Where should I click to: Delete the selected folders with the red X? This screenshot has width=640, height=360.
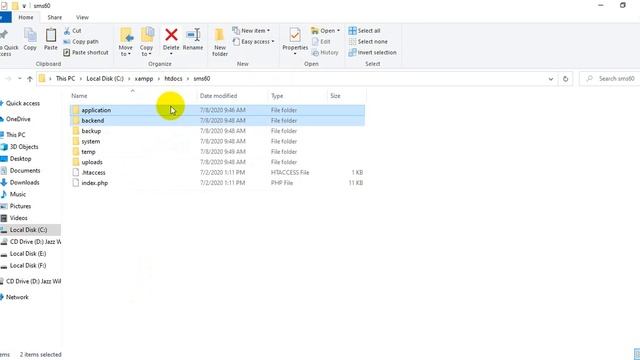pyautogui.click(x=171, y=41)
